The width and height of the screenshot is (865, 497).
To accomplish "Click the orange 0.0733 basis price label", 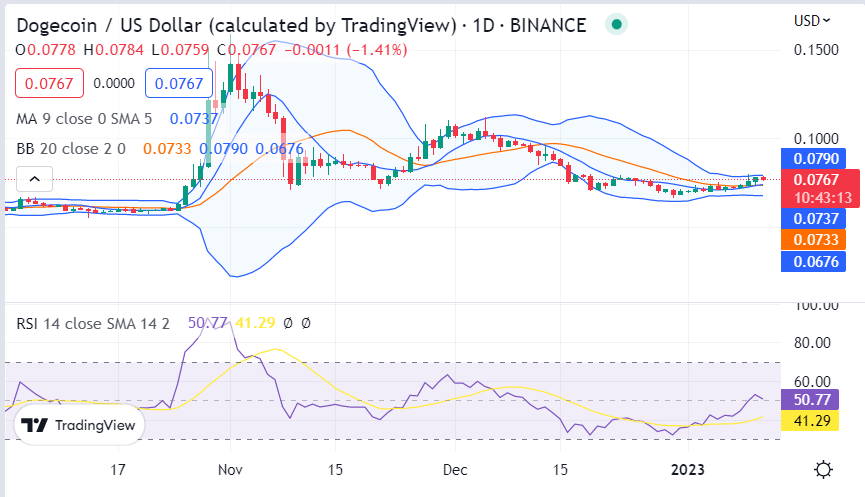I will pos(813,240).
